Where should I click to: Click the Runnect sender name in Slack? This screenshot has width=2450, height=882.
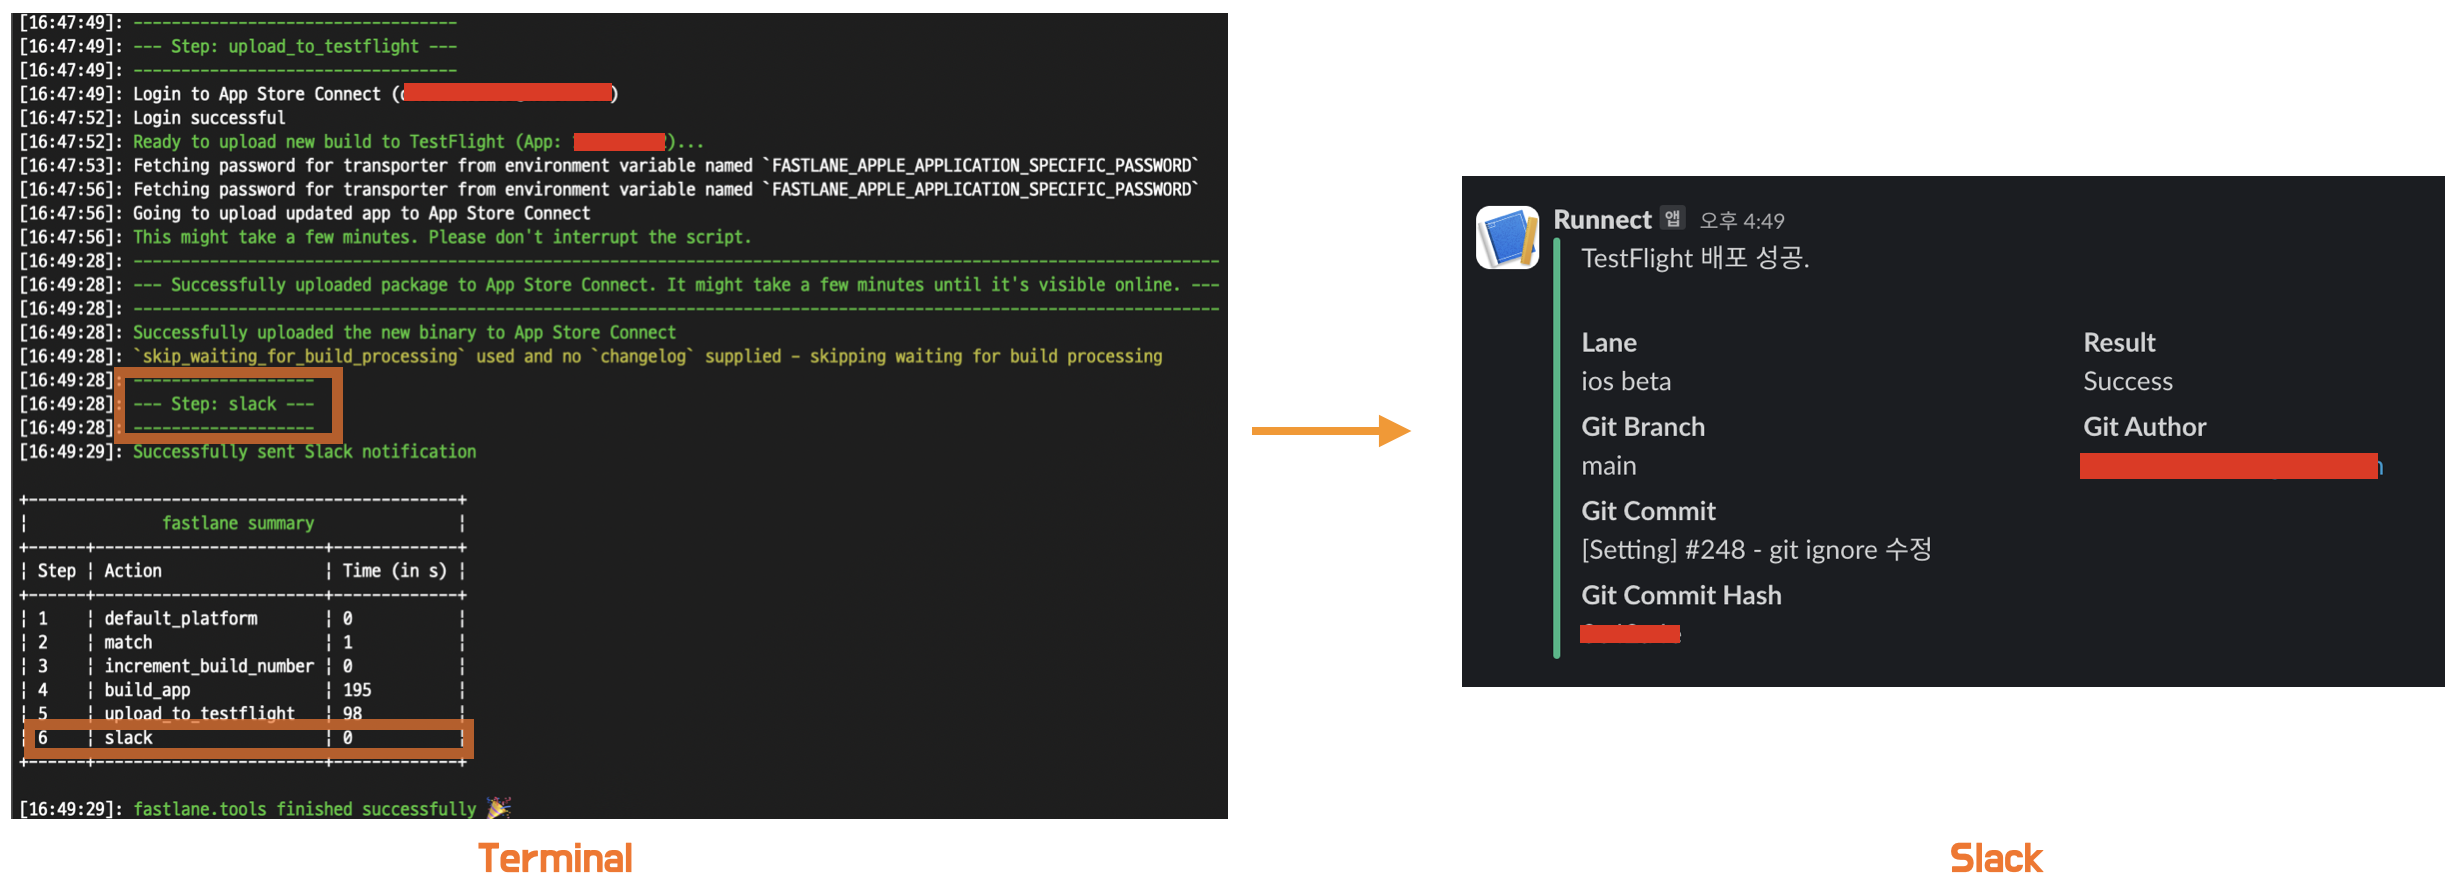point(1602,220)
